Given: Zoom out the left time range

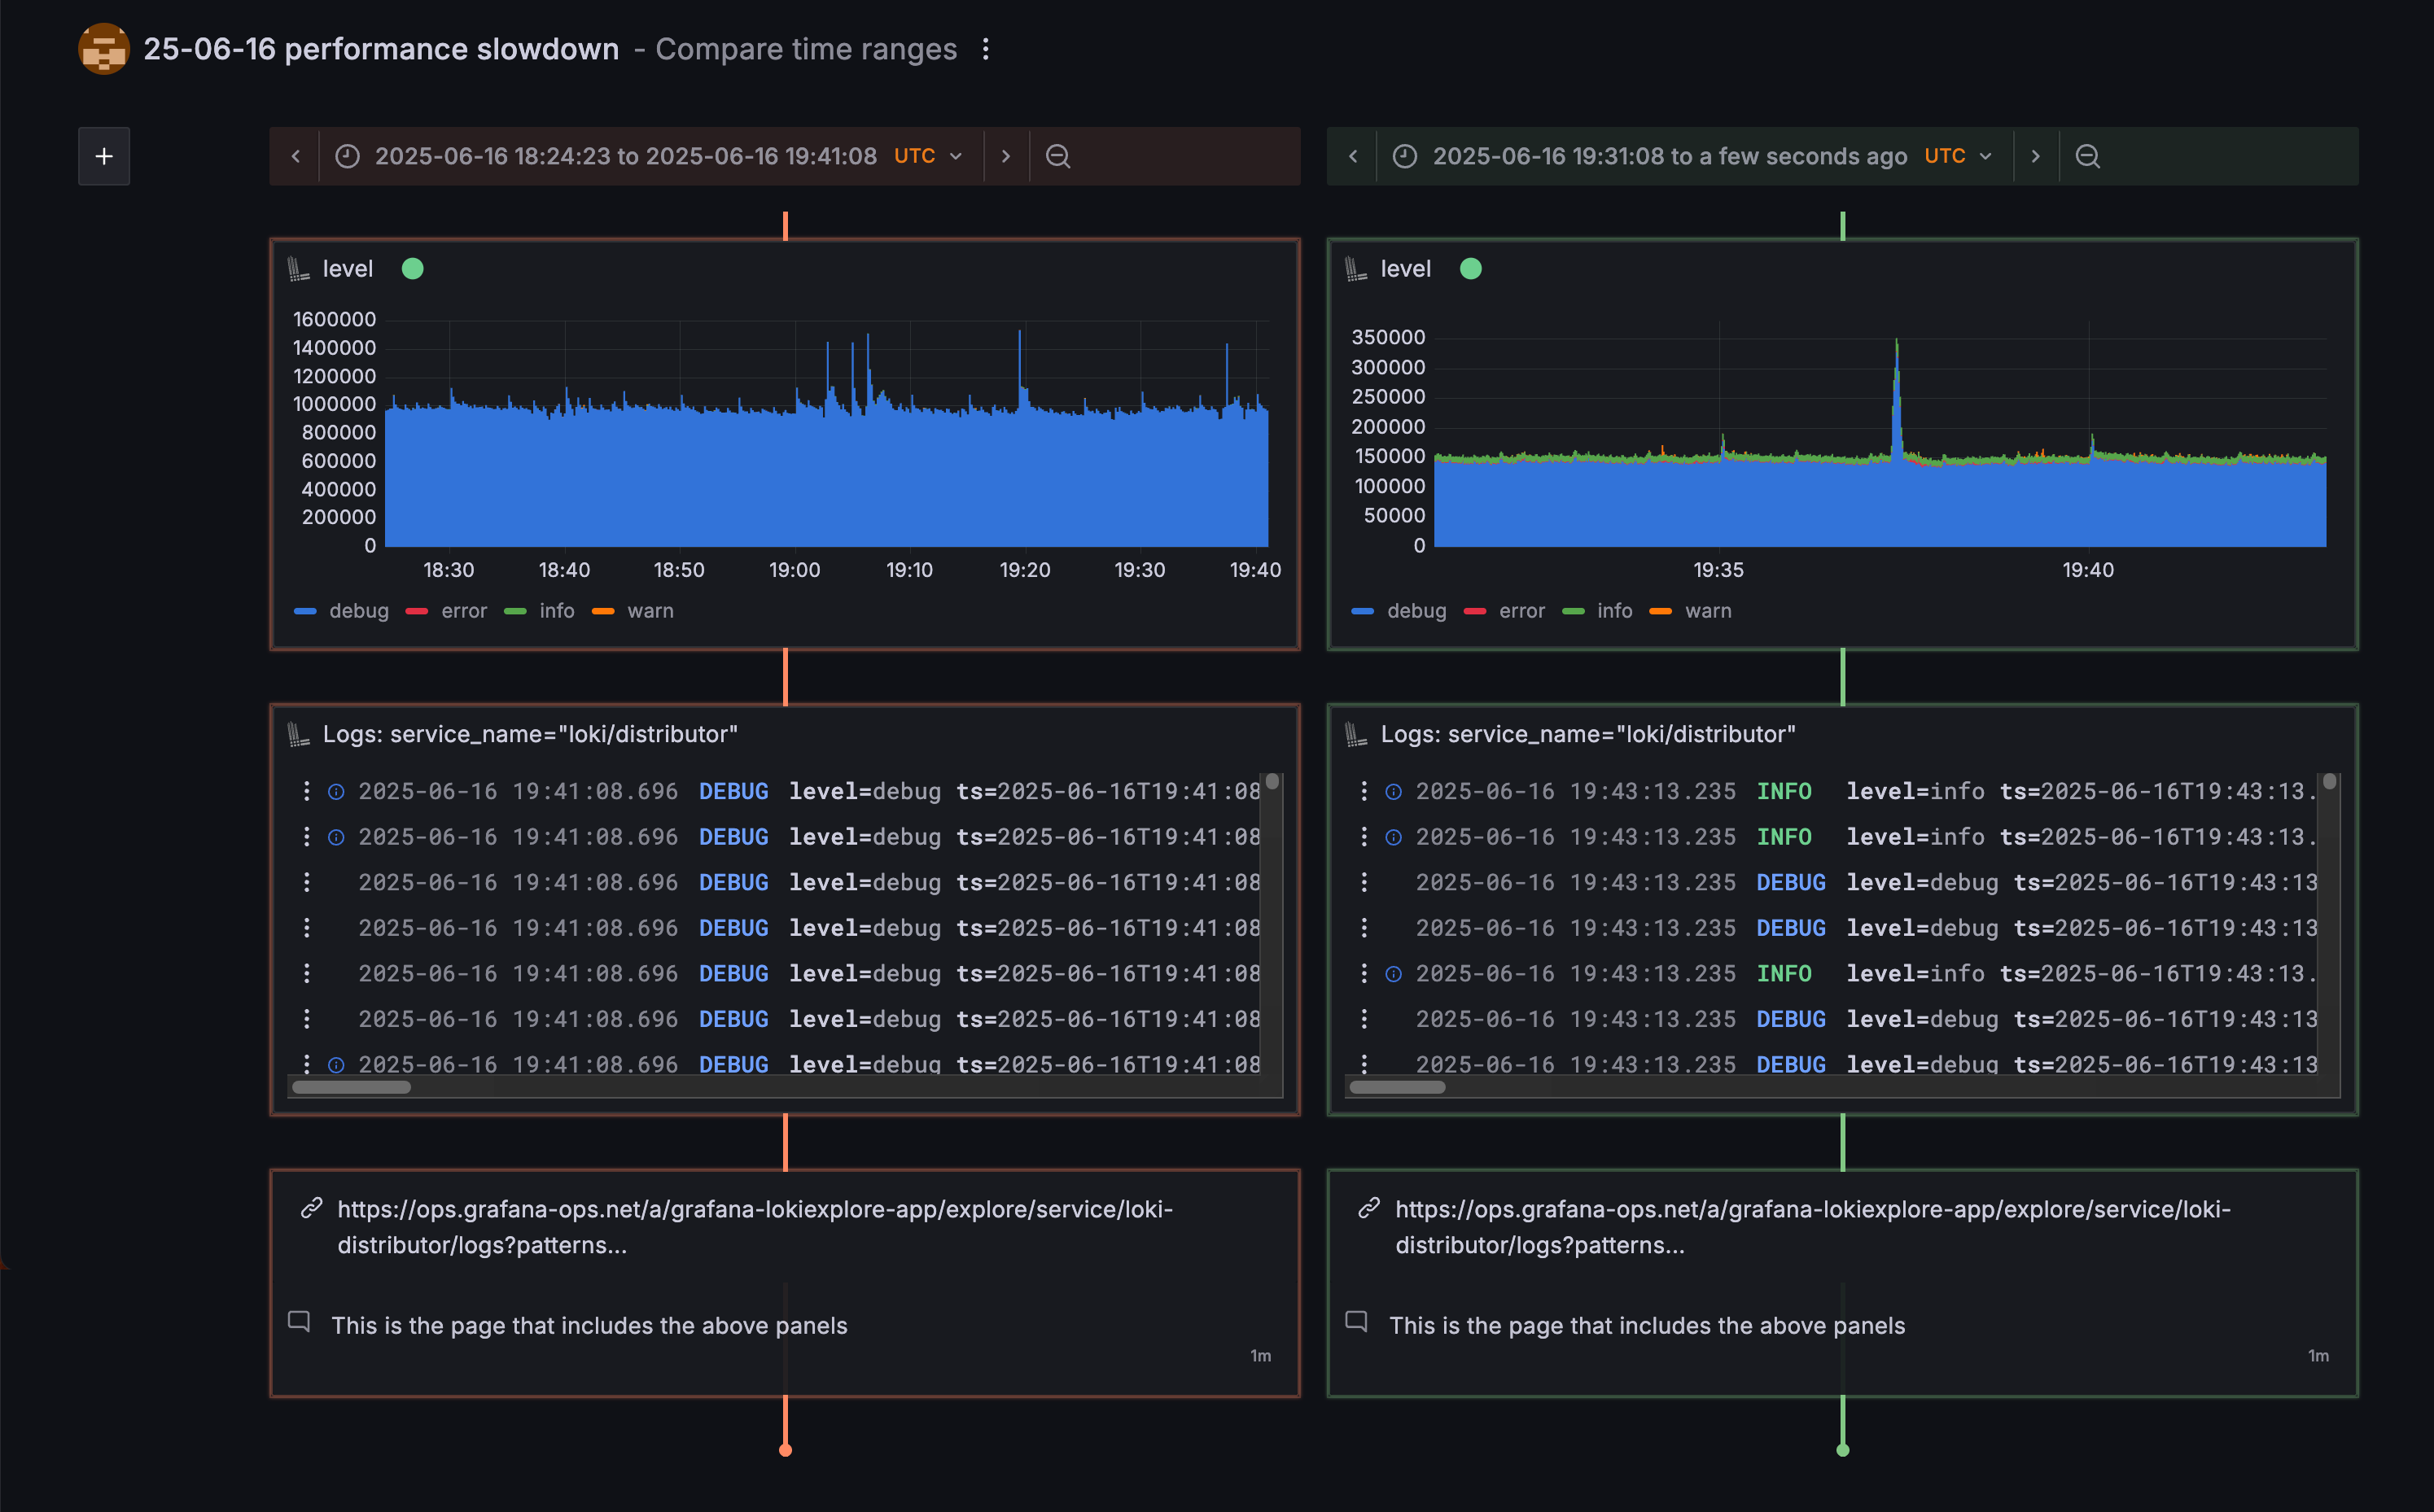Looking at the screenshot, I should pos(1057,156).
